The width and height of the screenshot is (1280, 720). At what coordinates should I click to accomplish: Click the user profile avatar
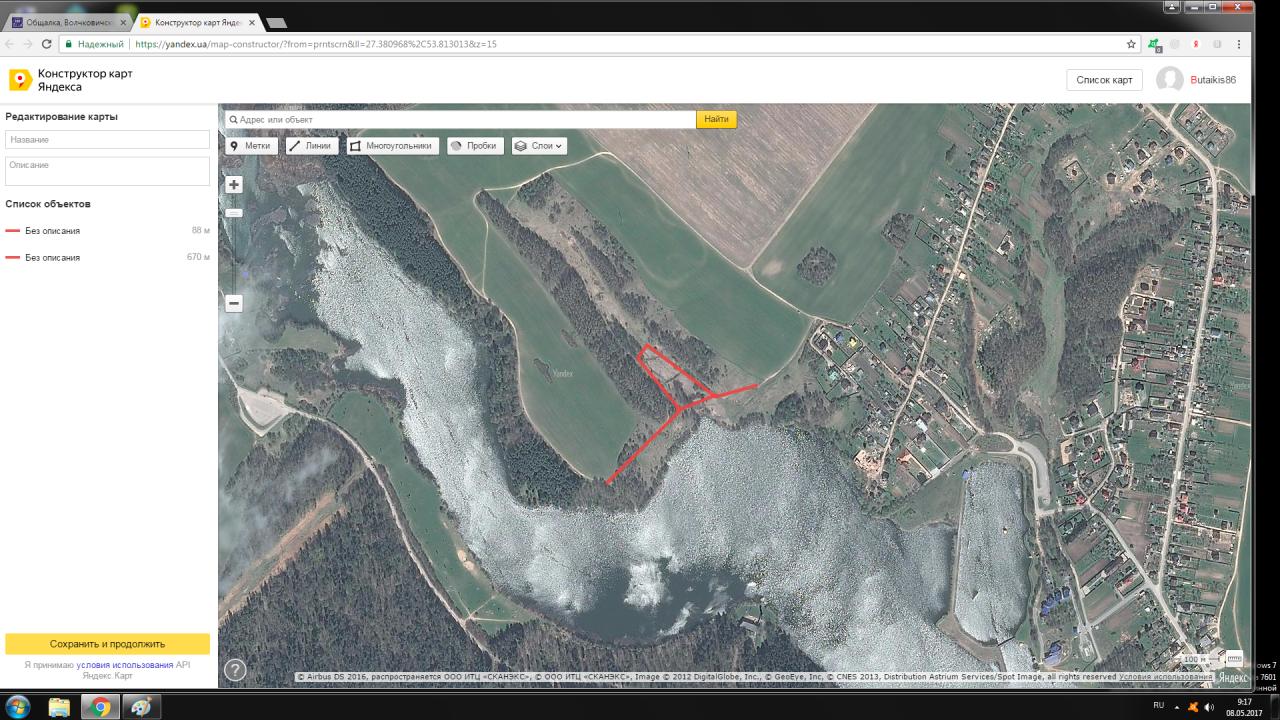pos(1169,80)
